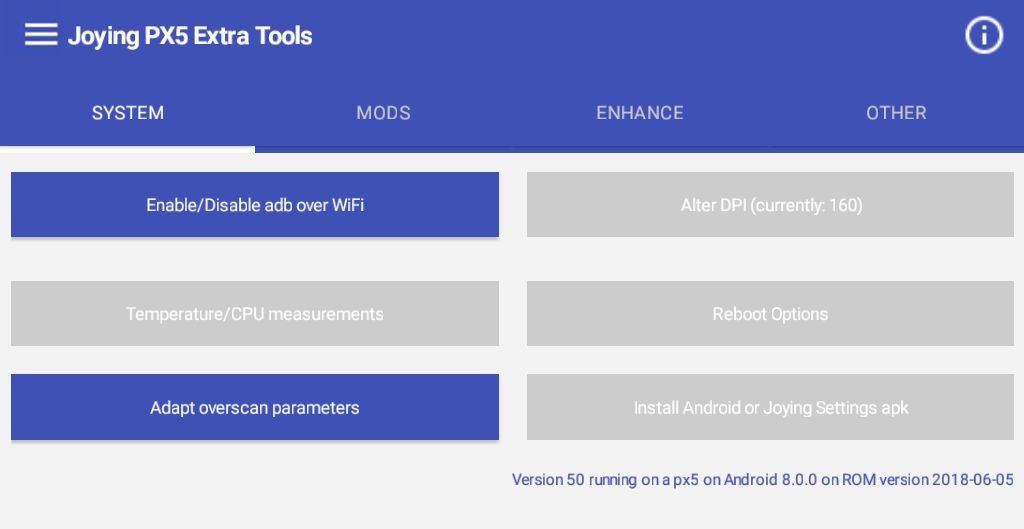Toggle adb over WiFi setting

pos(255,204)
